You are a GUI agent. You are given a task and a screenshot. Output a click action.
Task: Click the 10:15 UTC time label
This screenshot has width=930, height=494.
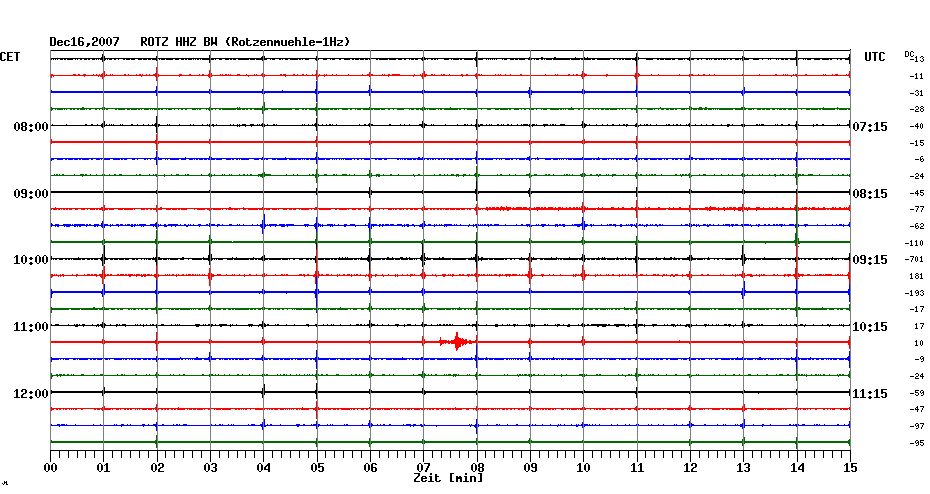[870, 327]
